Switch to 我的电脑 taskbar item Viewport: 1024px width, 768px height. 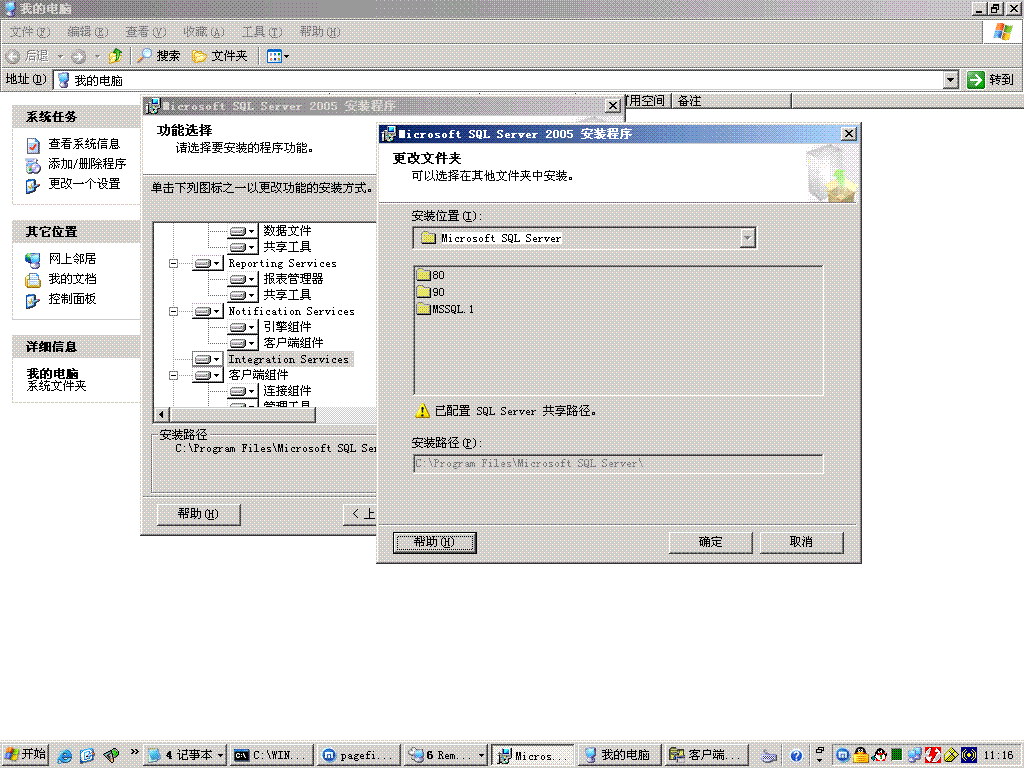[620, 755]
